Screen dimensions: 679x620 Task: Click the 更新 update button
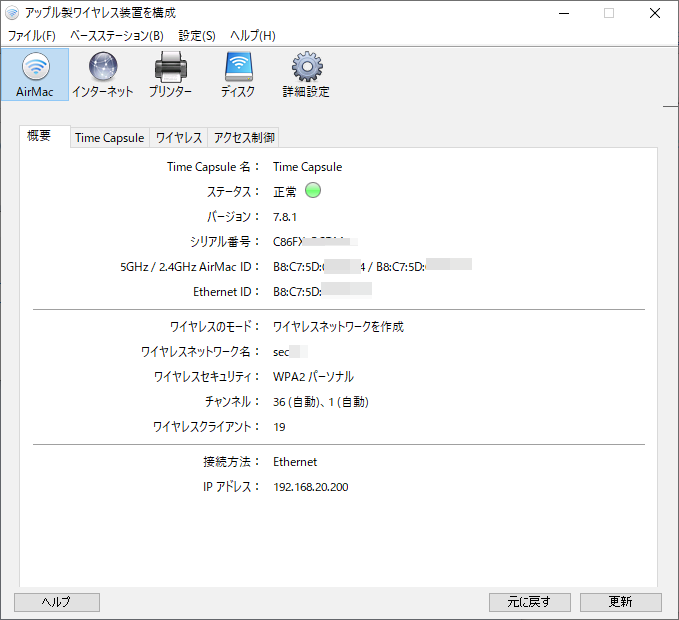621,602
